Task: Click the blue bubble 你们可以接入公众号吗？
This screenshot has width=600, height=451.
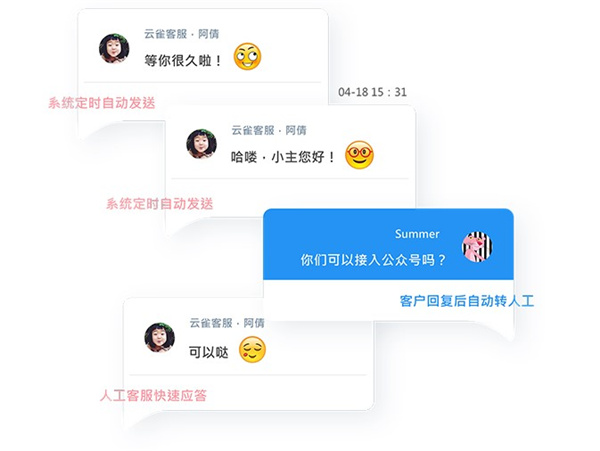Action: pyautogui.click(x=388, y=244)
